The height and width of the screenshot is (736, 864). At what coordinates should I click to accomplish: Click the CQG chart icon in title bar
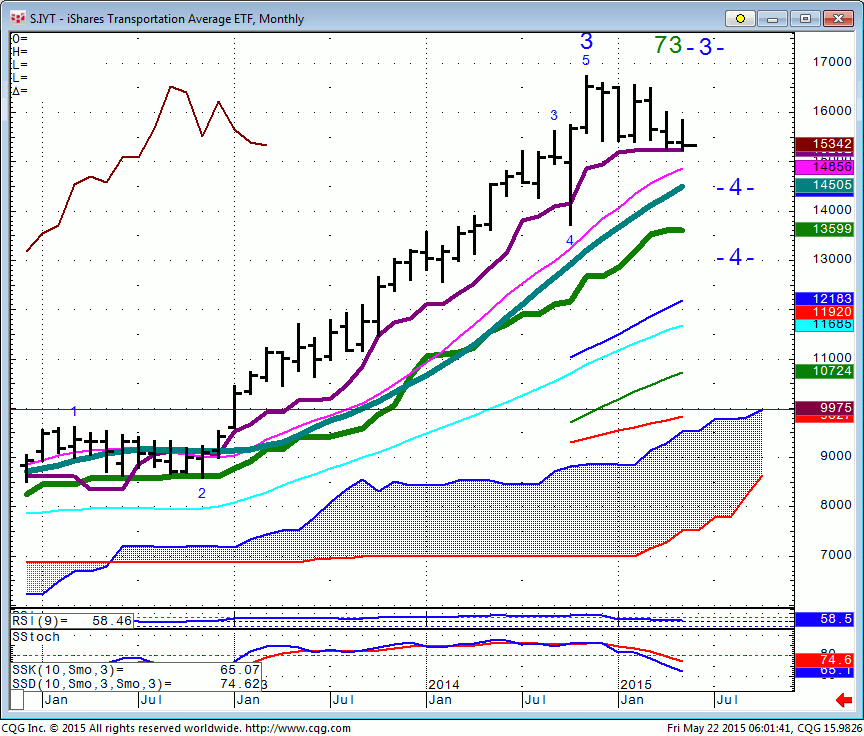[x=18, y=18]
